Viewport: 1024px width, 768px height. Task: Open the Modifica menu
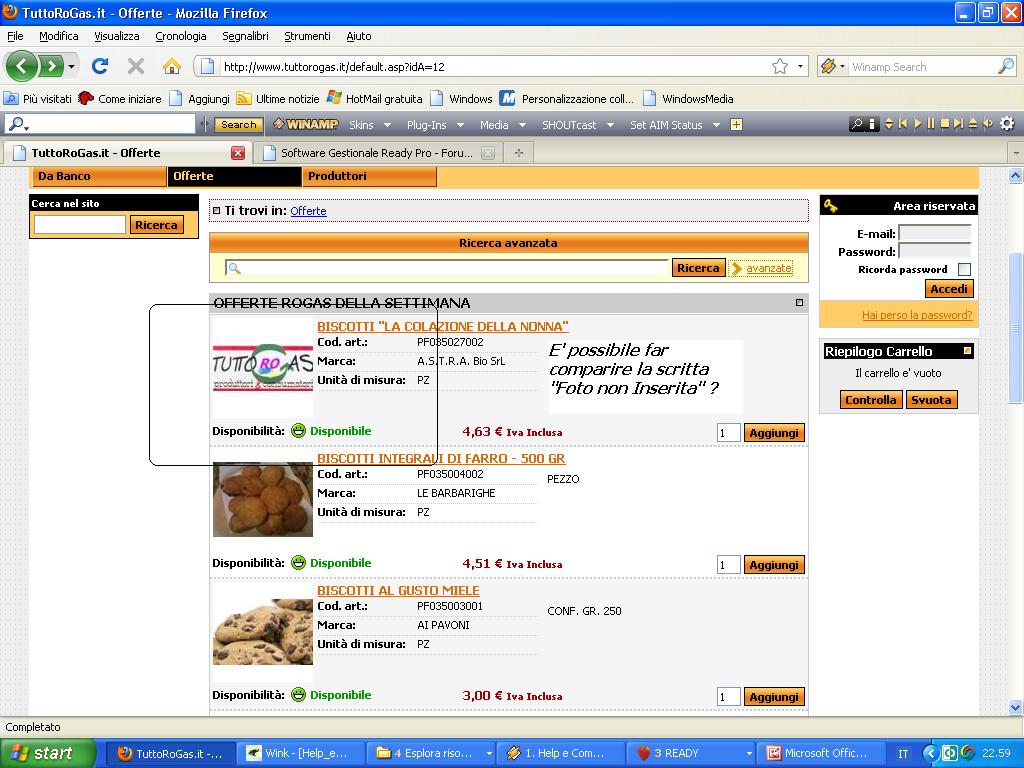(x=59, y=36)
